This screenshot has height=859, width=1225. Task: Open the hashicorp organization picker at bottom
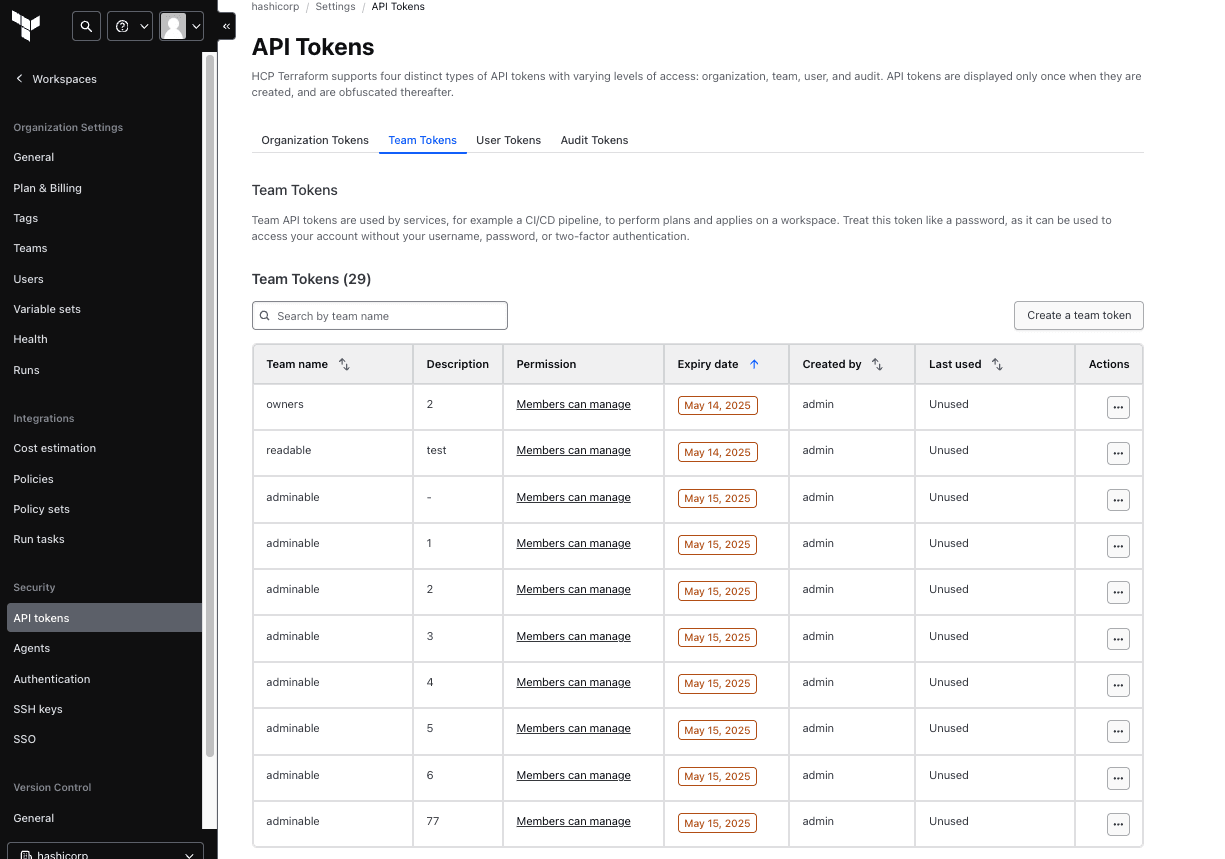pos(104,853)
